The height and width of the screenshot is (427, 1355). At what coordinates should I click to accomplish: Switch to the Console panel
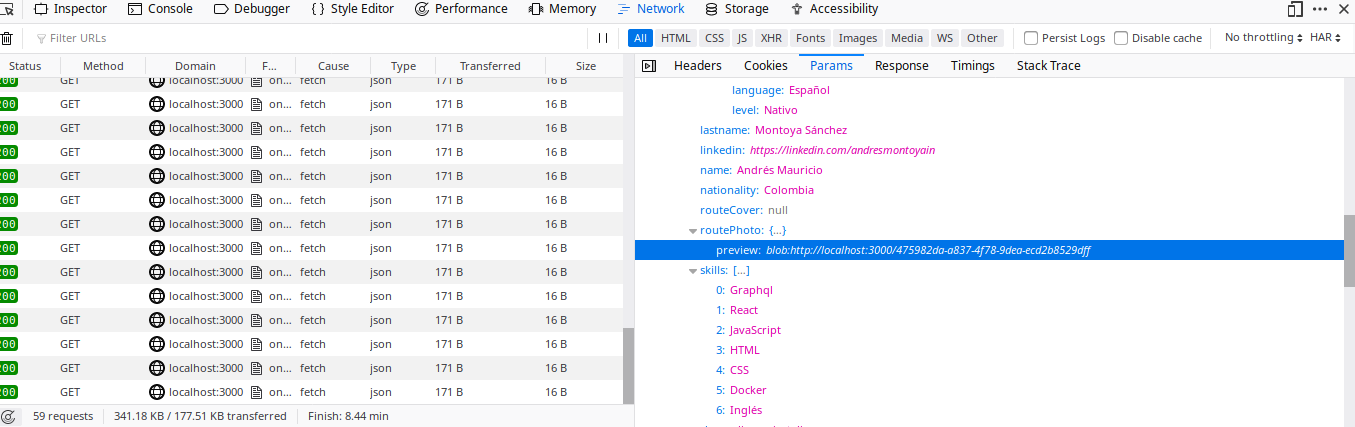161,9
